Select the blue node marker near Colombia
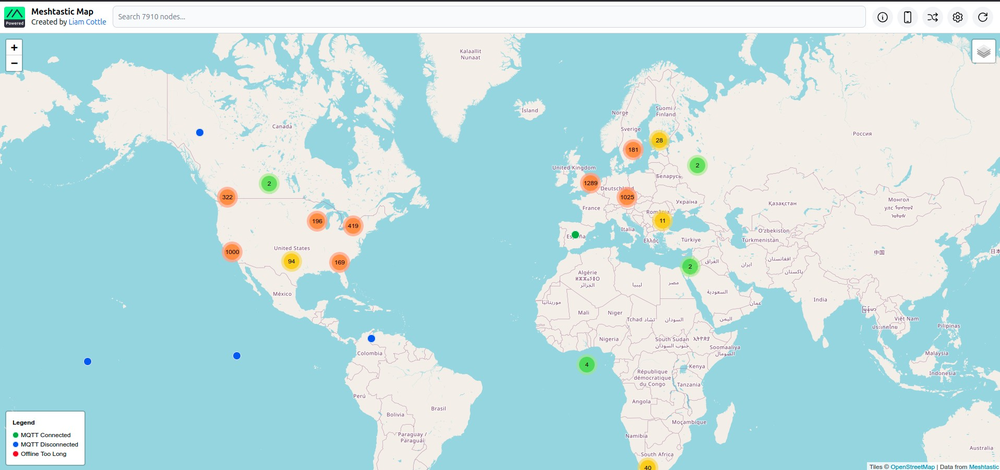Image resolution: width=1000 pixels, height=470 pixels. (371, 338)
